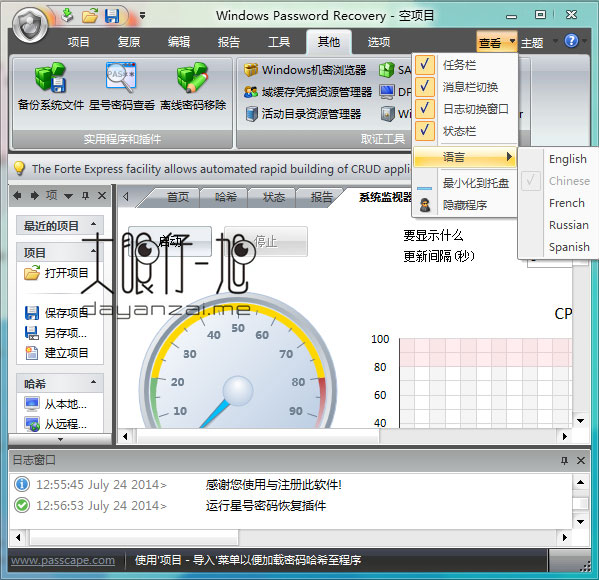599x580 pixels.
Task: Click the open folder quick-access icon
Action: [x=90, y=16]
